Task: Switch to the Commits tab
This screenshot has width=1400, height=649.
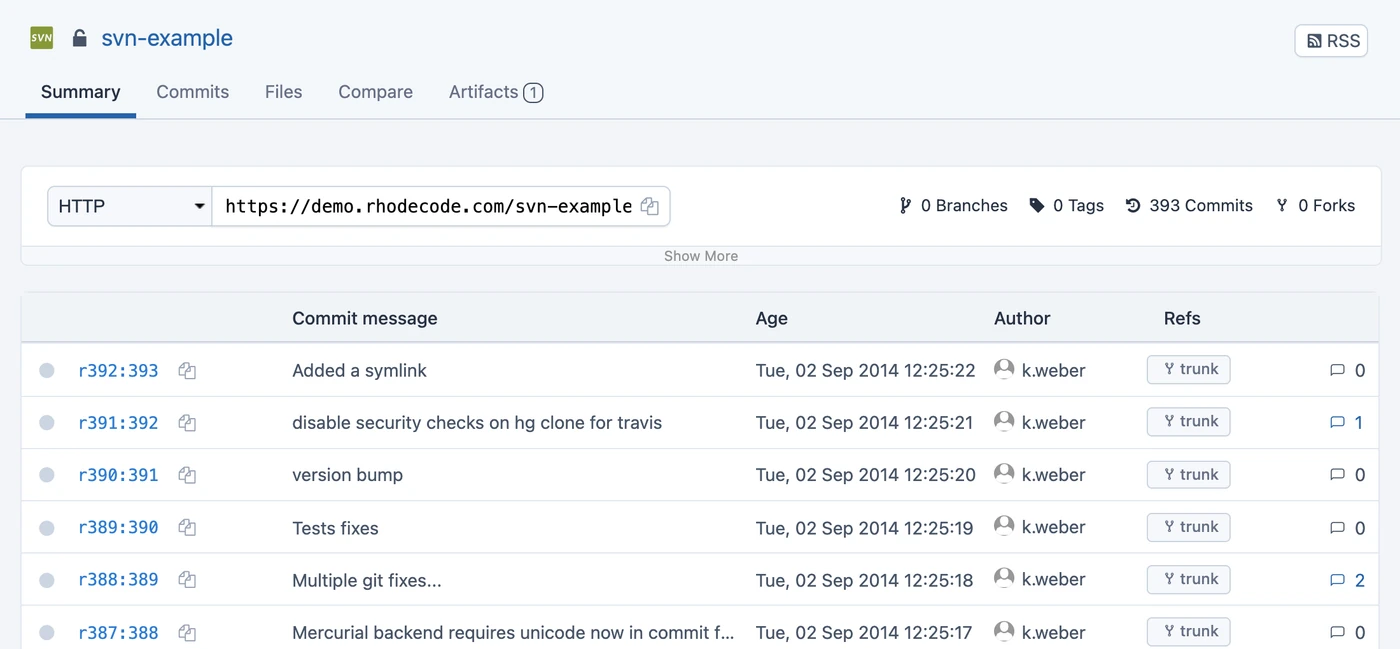Action: (x=193, y=92)
